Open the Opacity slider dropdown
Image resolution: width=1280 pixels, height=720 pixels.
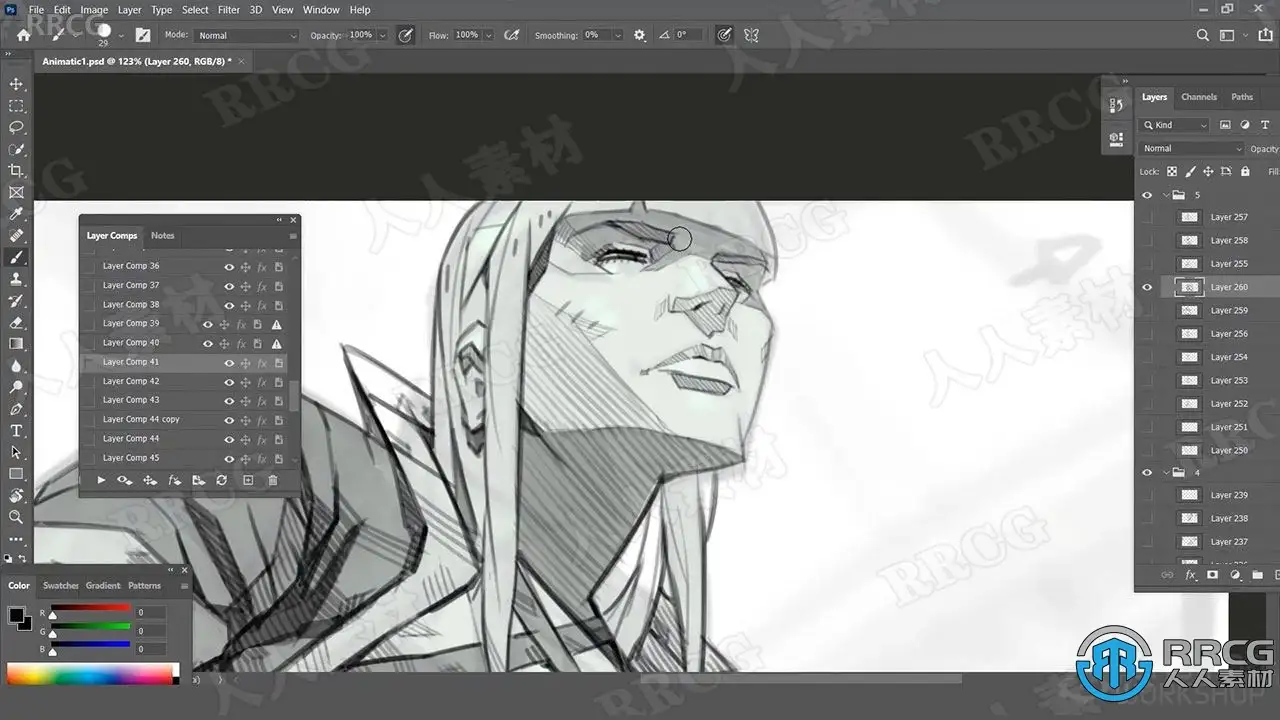click(381, 35)
